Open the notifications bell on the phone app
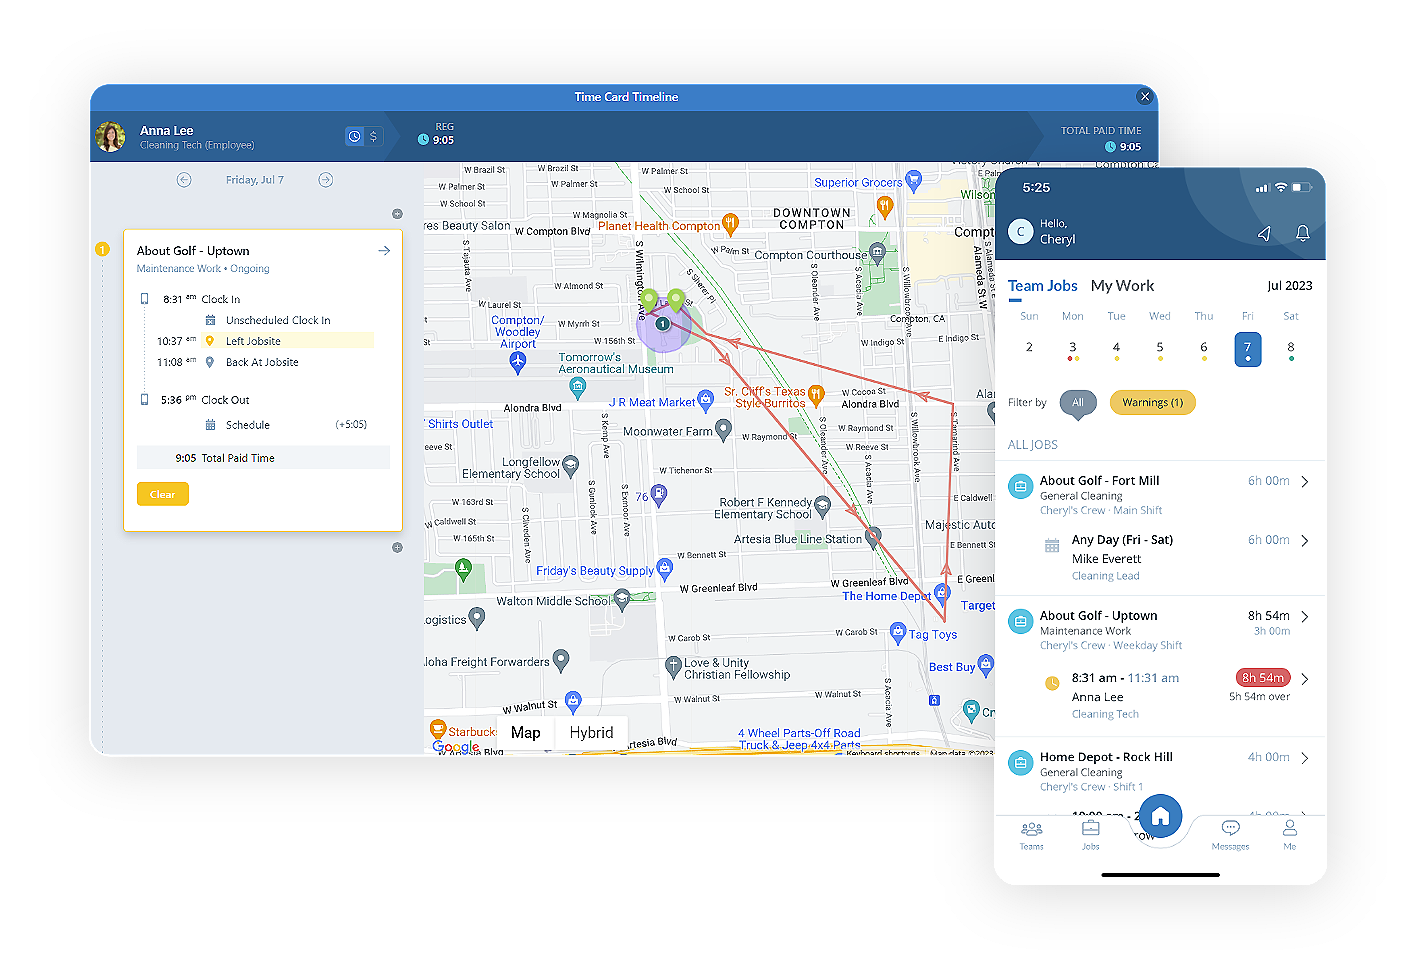The image size is (1416, 980). click(x=1302, y=233)
